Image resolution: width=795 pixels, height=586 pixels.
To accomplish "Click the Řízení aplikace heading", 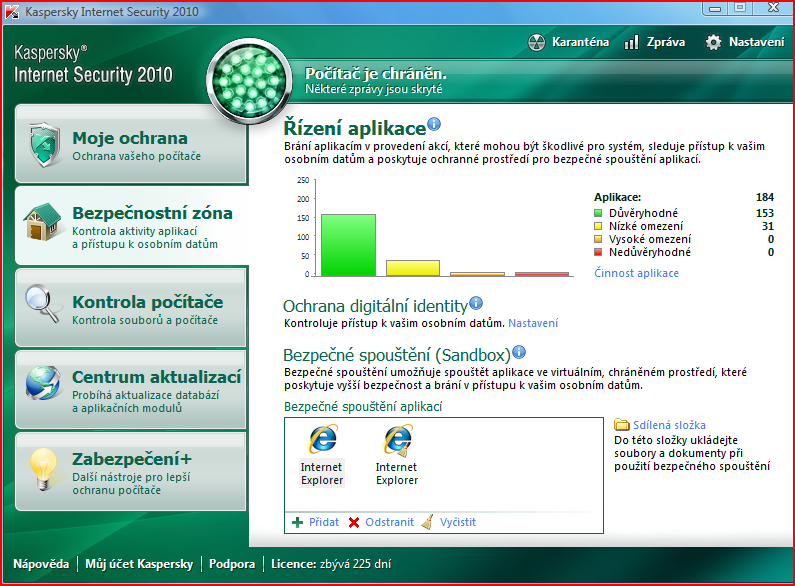I will tap(354, 128).
